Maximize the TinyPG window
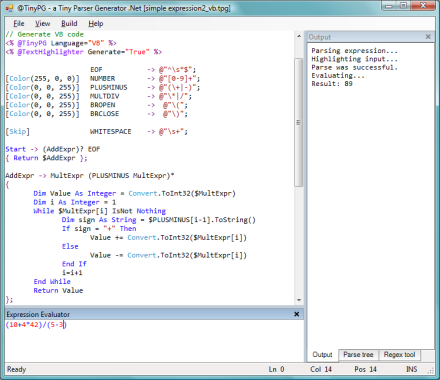The width and height of the screenshot is (440, 380). pyautogui.click(x=403, y=6)
